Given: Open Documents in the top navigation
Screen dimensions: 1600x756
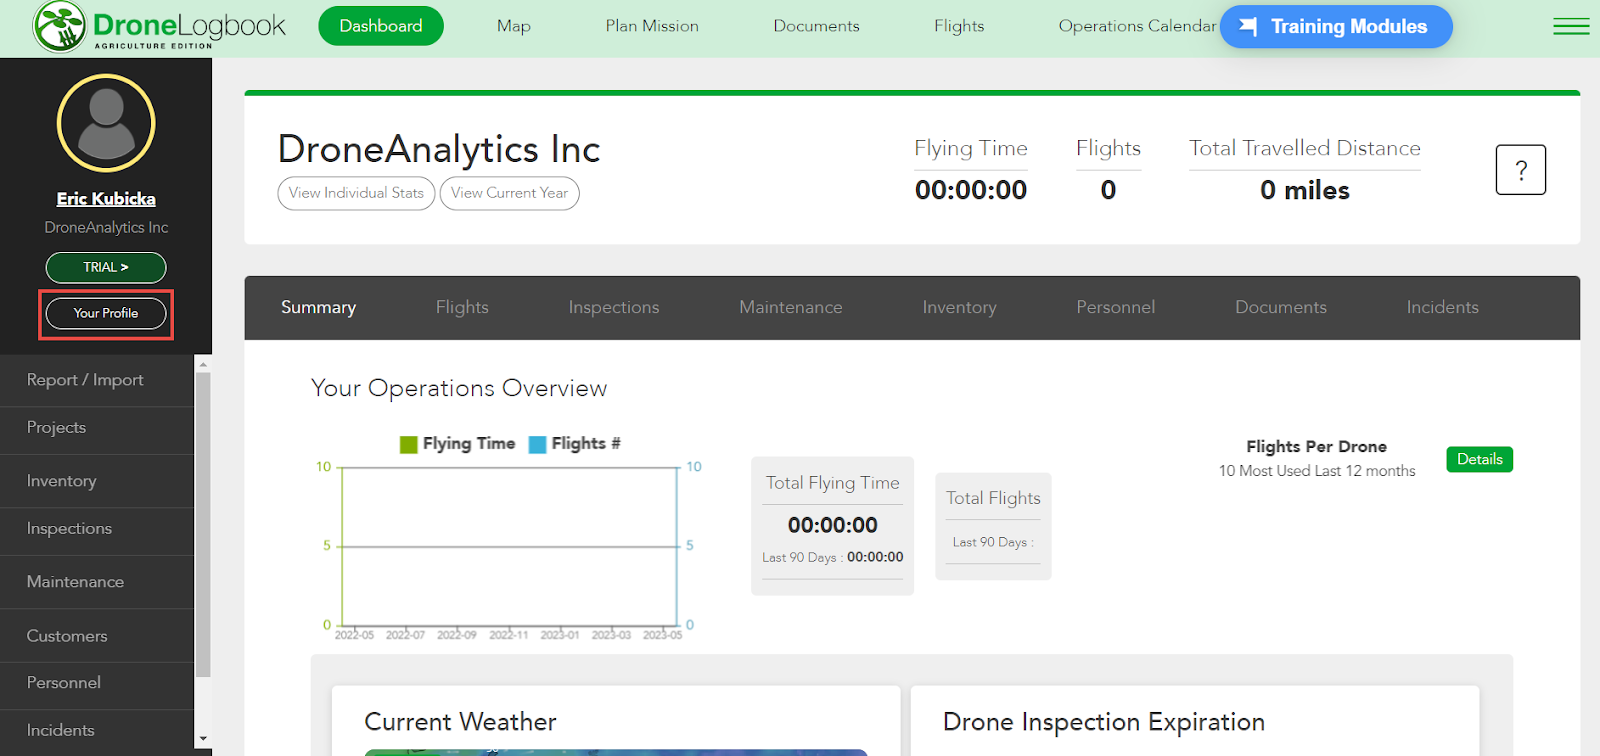Looking at the screenshot, I should pos(816,26).
